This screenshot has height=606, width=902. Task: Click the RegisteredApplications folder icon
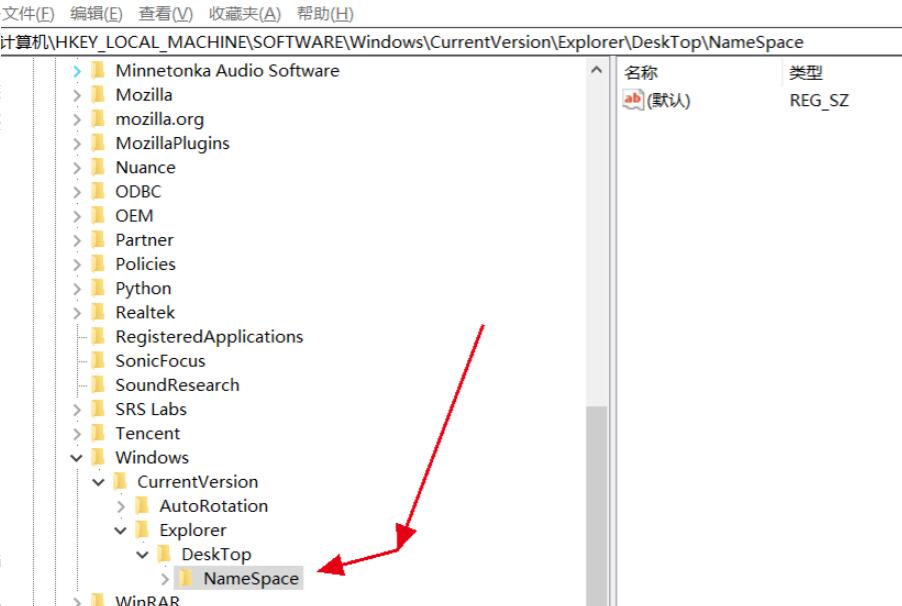pyautogui.click(x=98, y=336)
